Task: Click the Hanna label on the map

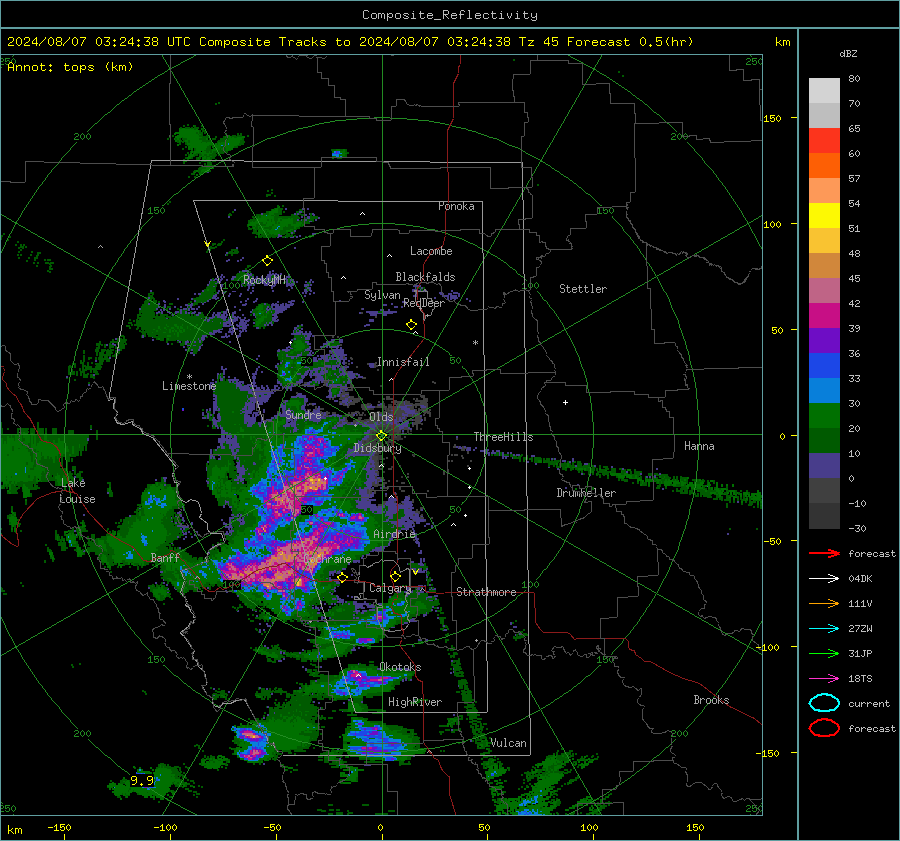Action: tap(699, 446)
